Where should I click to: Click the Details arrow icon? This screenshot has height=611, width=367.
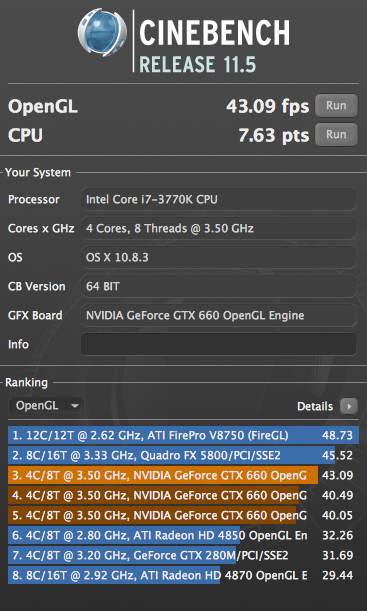(349, 406)
